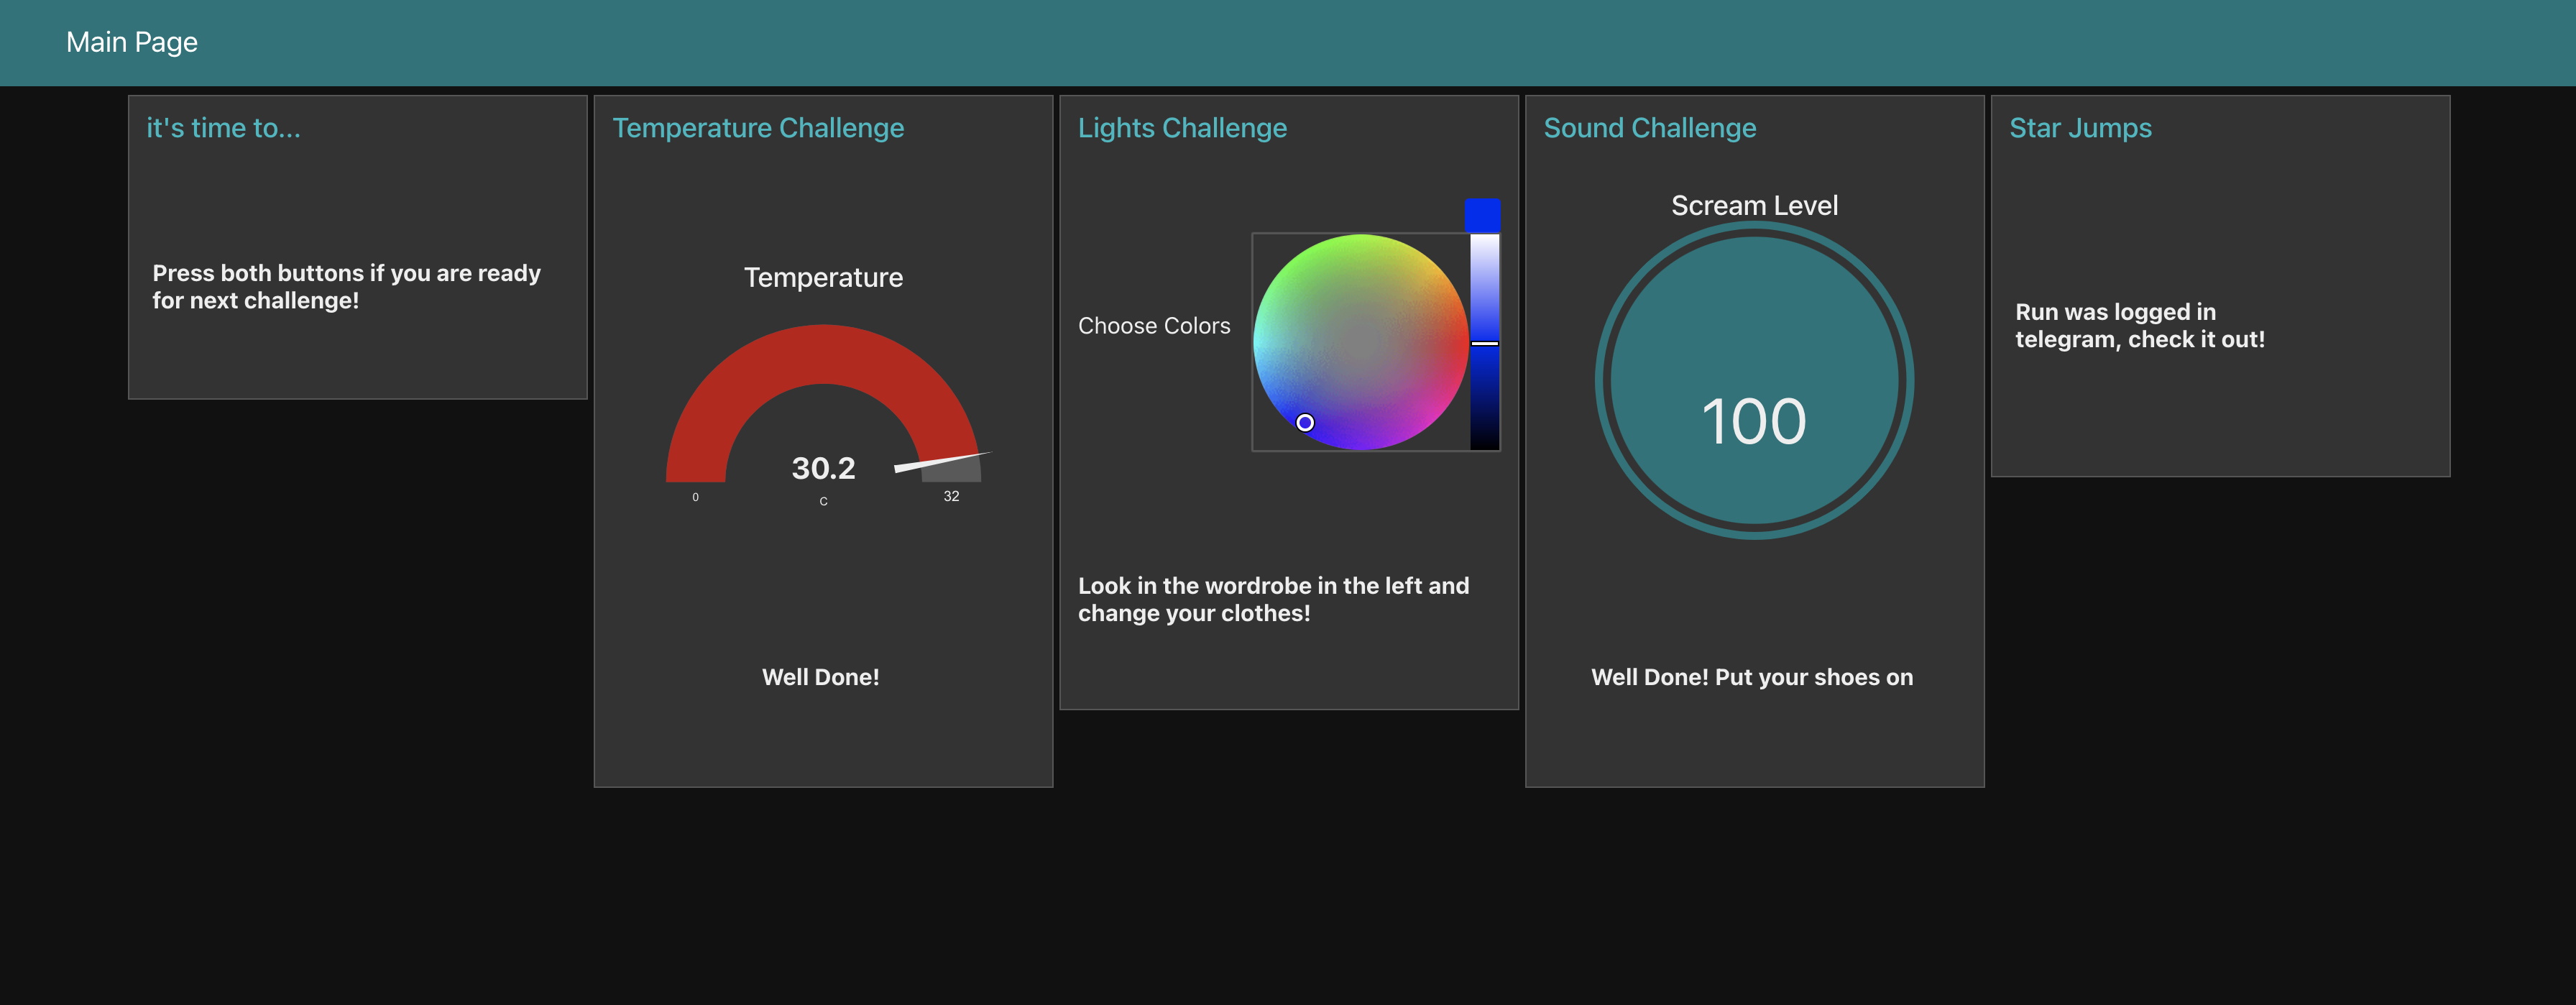Click the Sound Challenge card title

pyautogui.click(x=1649, y=128)
